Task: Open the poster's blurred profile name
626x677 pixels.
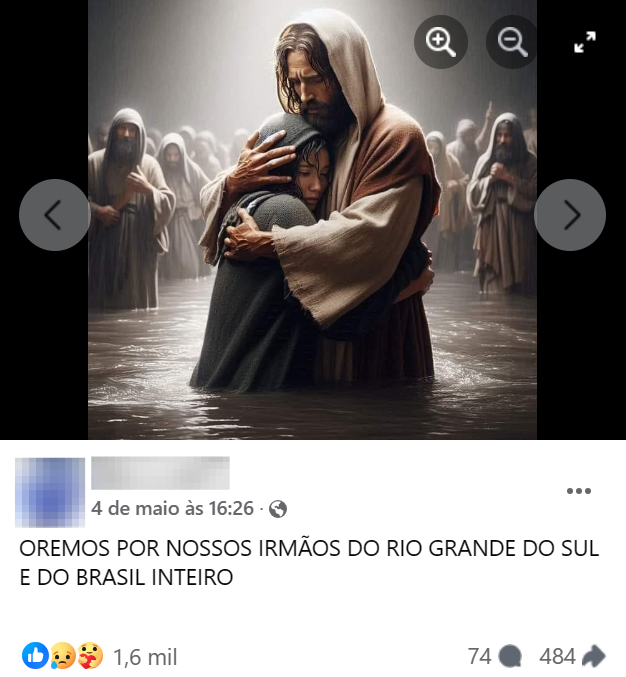Action: [160, 473]
